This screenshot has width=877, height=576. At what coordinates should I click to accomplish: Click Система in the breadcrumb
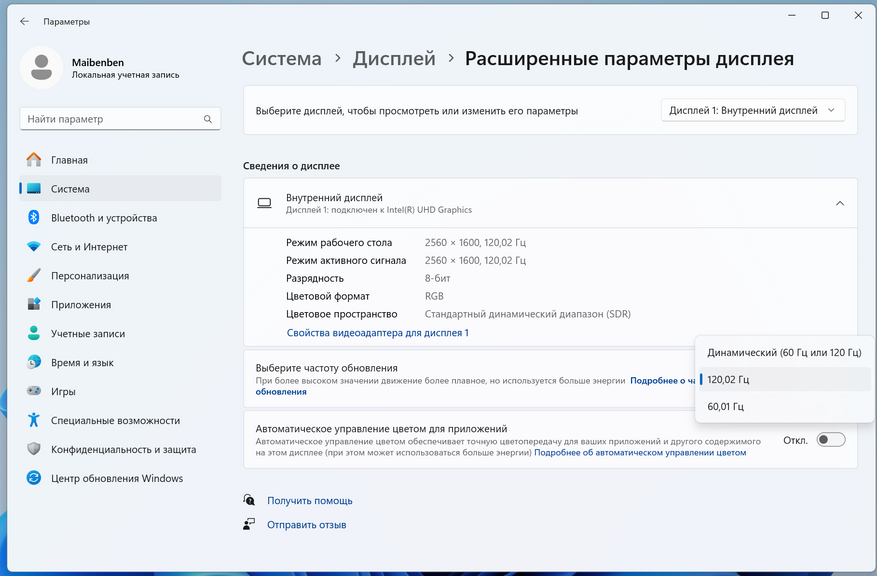(x=282, y=59)
